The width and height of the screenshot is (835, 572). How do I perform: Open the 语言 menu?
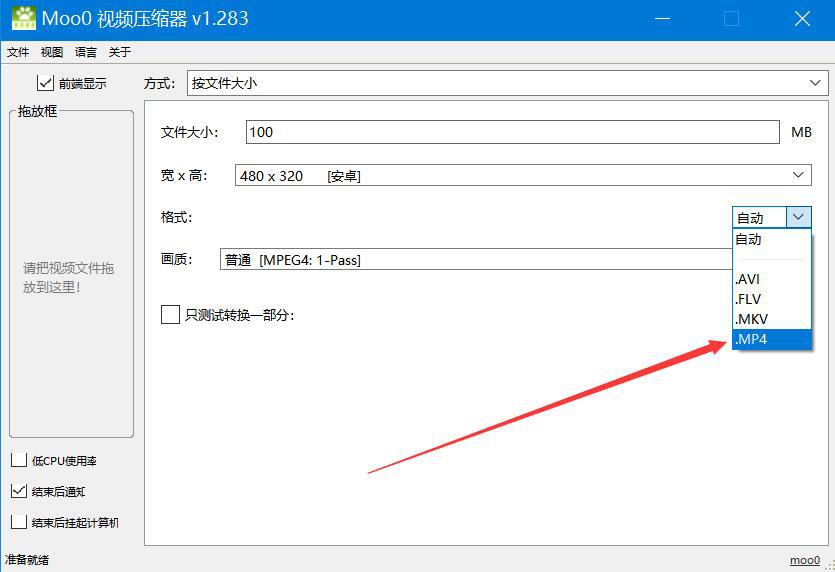86,52
